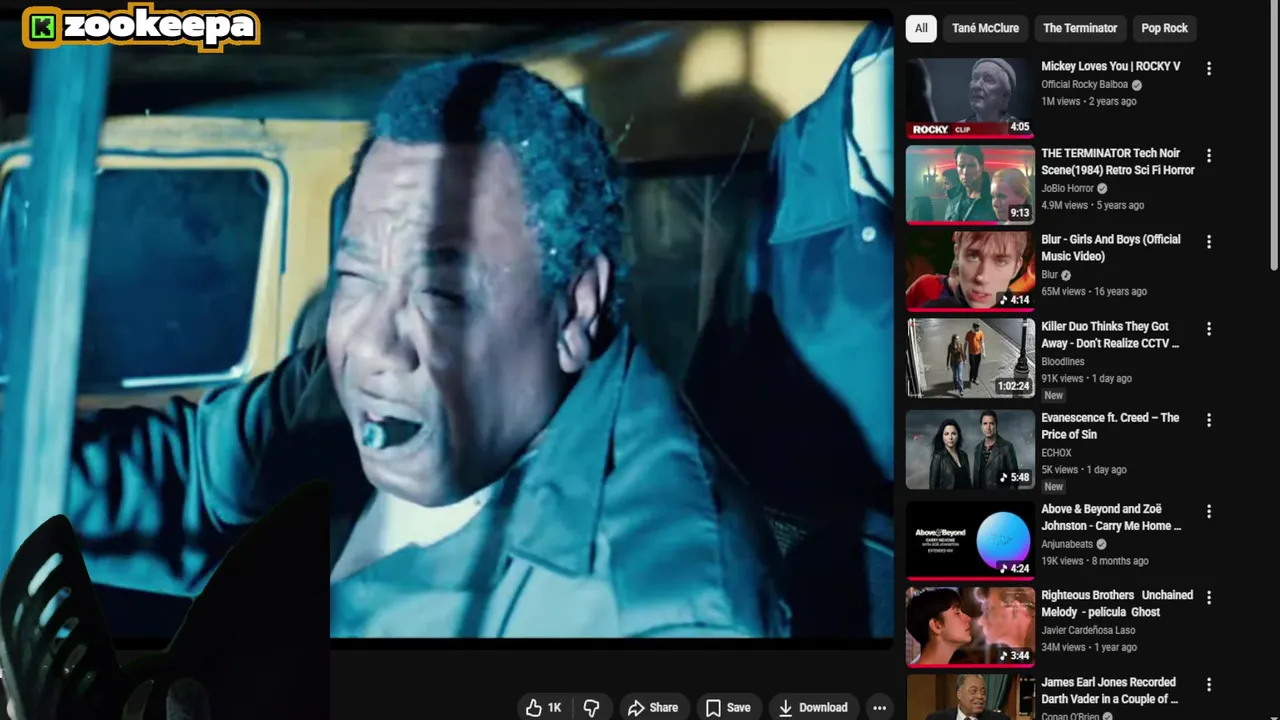Viewport: 1280px width, 720px height.
Task: Open title Mickey Loves You | ROCKY V
Action: click(1111, 66)
